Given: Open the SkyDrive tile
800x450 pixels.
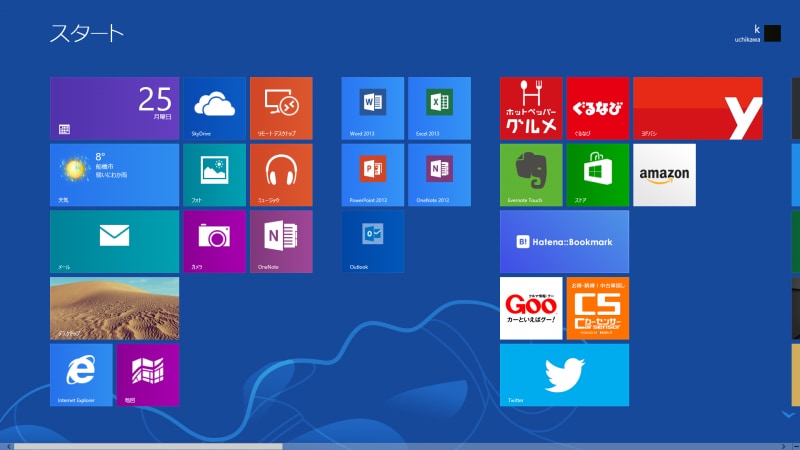Looking at the screenshot, I should click(214, 108).
